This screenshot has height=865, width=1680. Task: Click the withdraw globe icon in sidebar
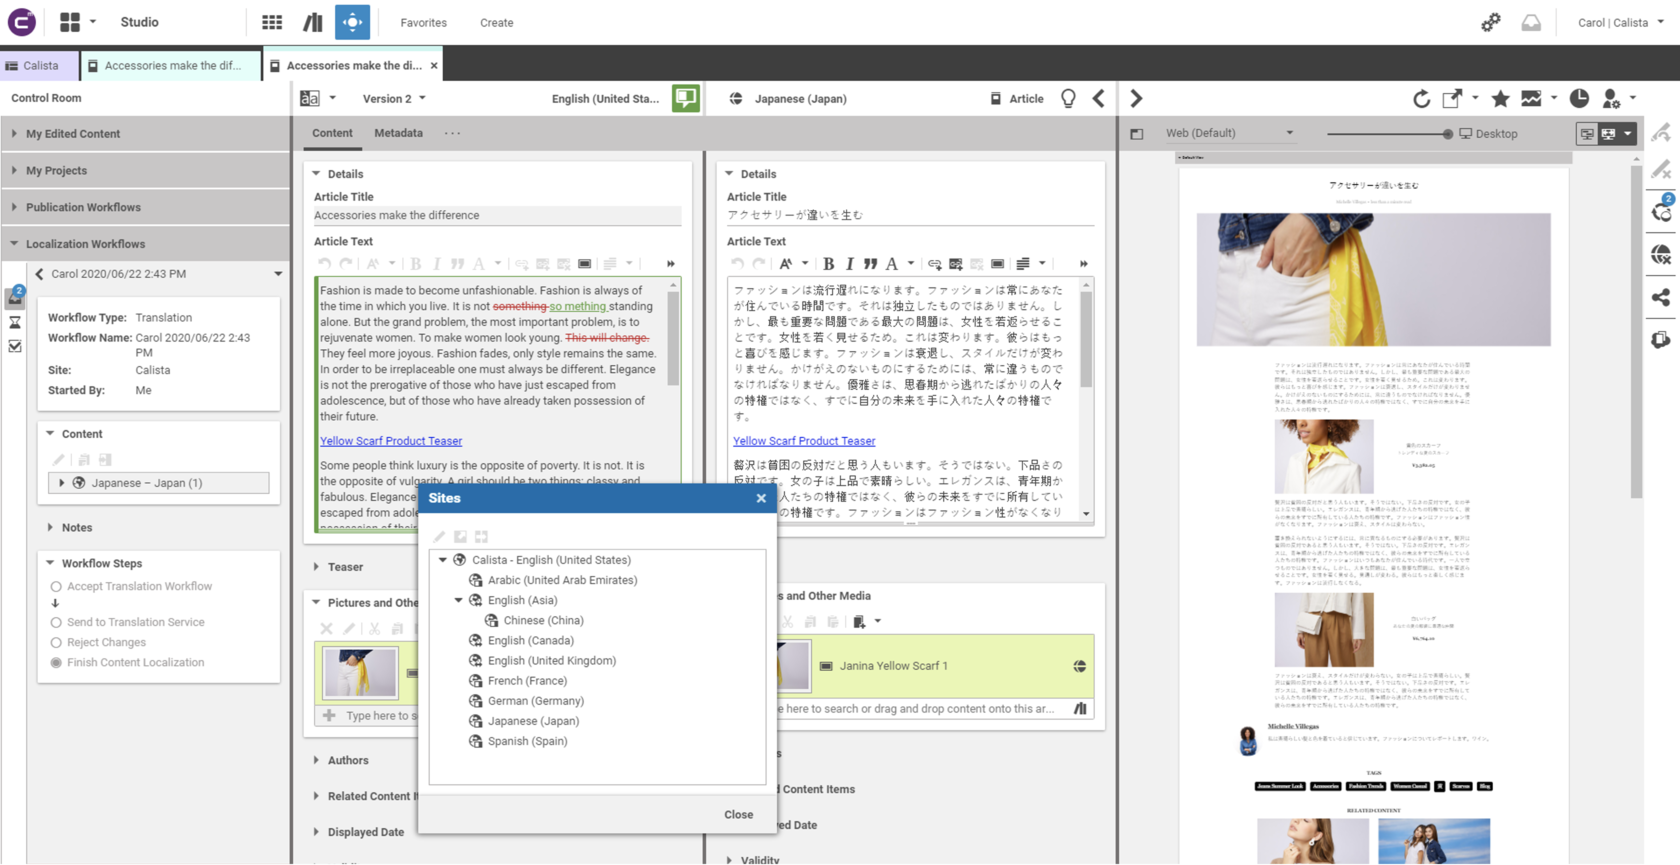[x=1661, y=255]
